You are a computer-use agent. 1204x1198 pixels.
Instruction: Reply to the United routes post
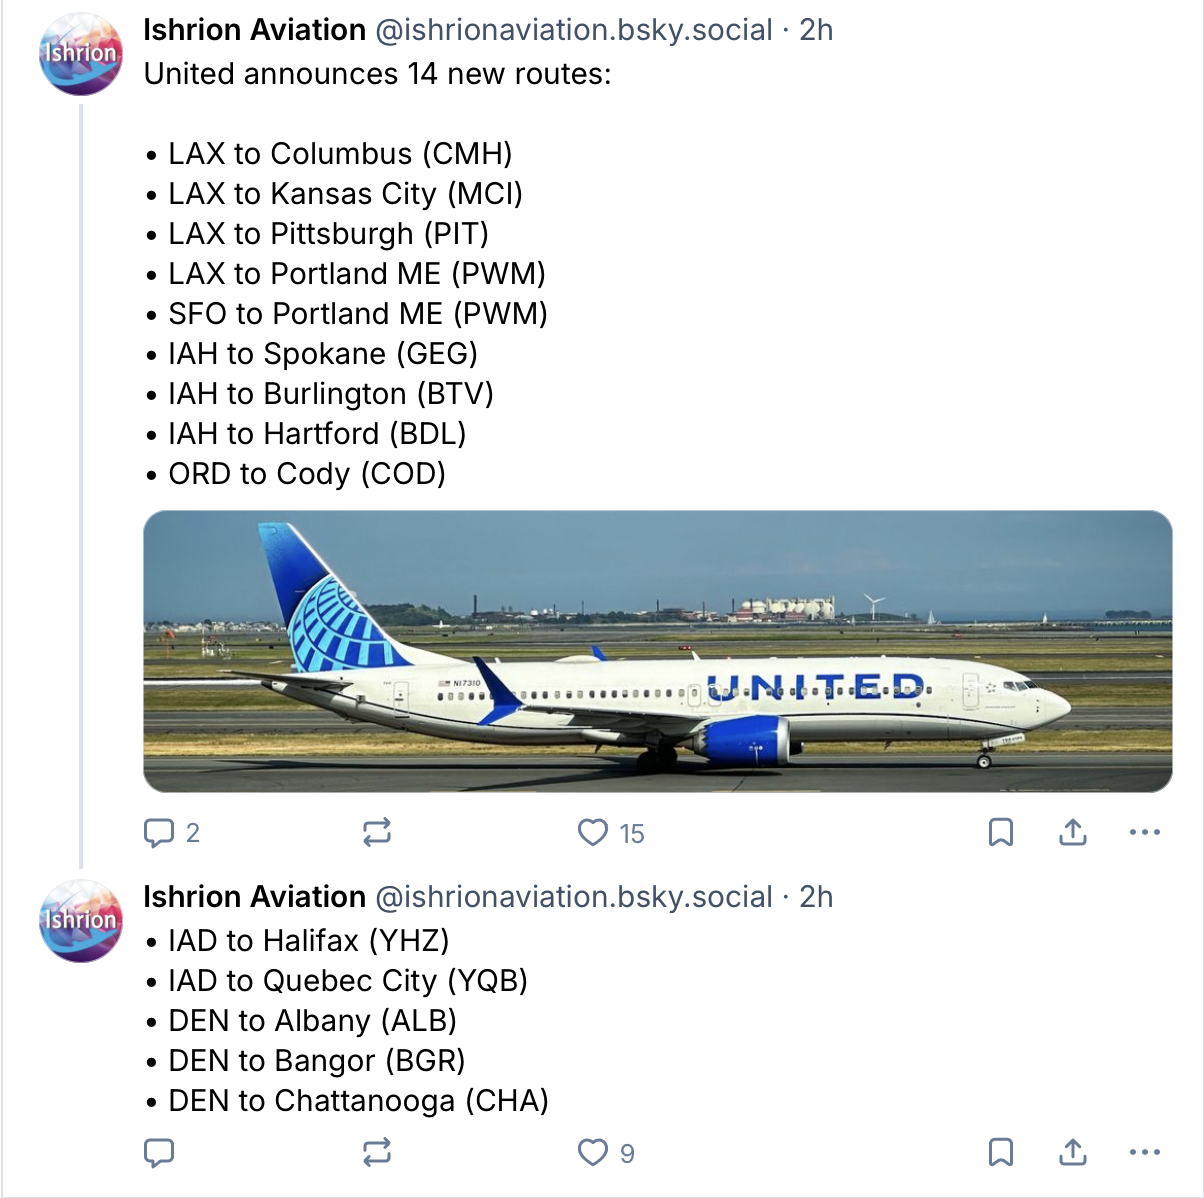[160, 831]
